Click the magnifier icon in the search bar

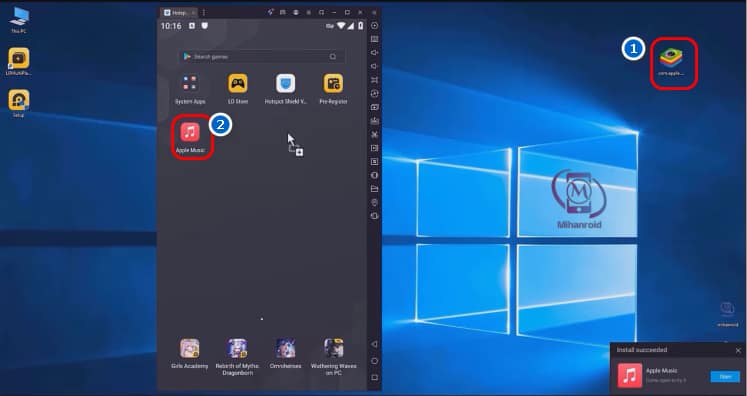pos(333,57)
